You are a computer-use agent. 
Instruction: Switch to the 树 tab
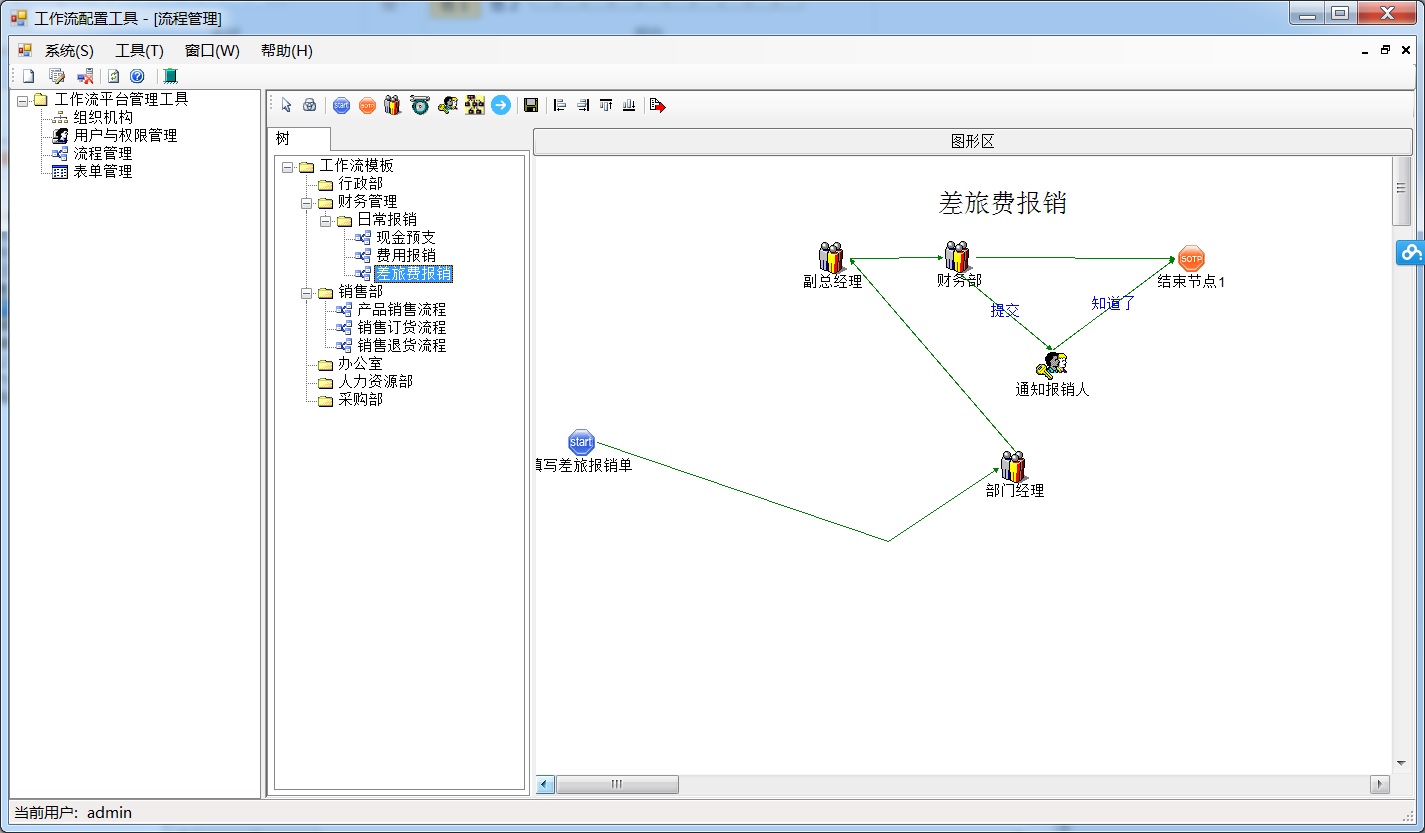(283, 140)
